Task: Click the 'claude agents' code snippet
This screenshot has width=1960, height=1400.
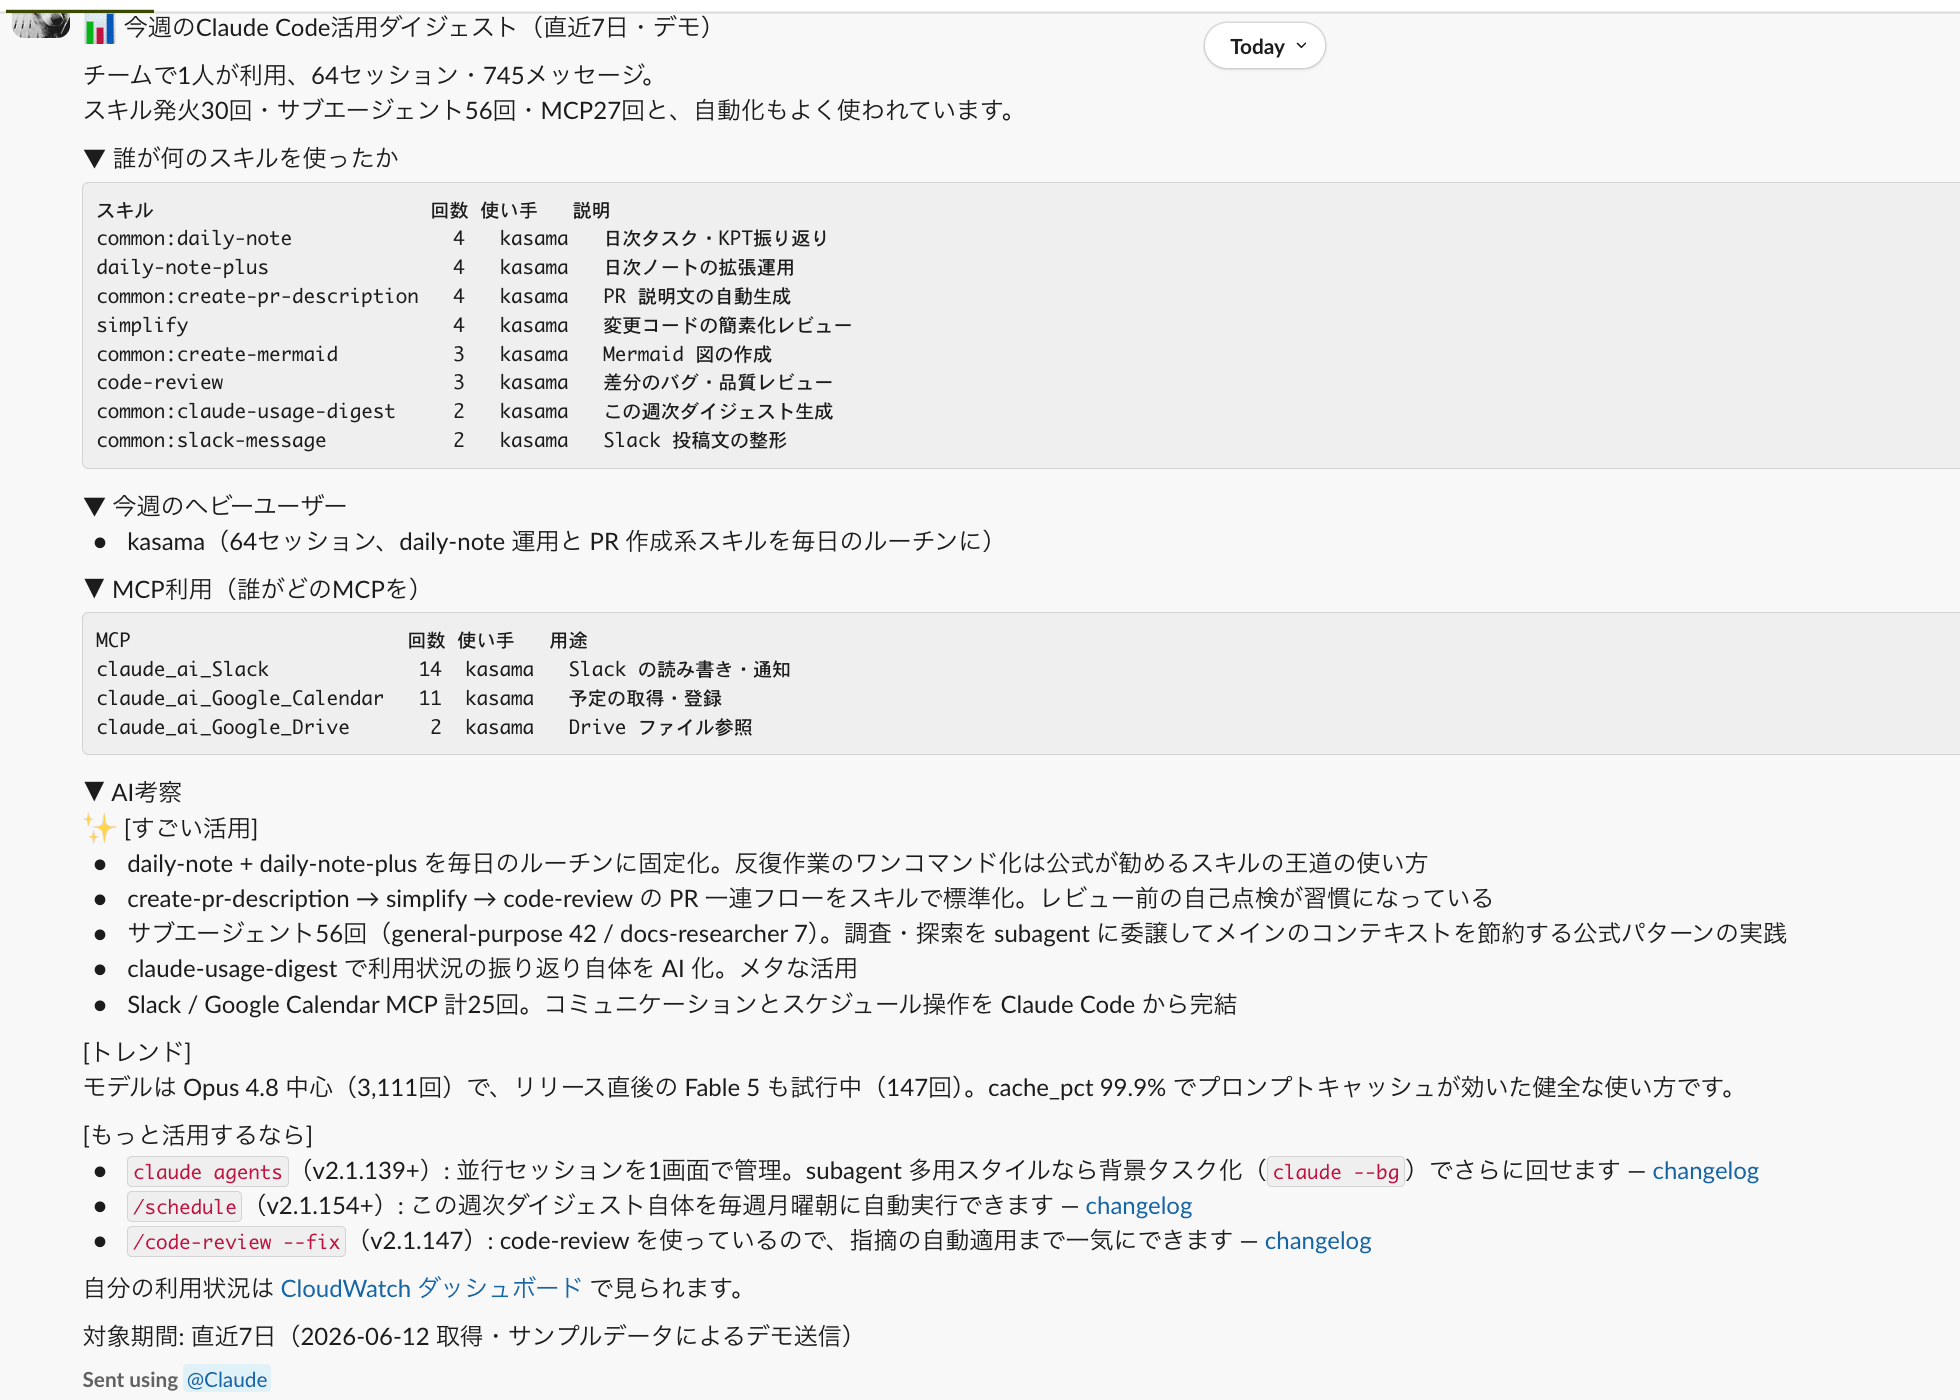Action: click(x=208, y=1171)
